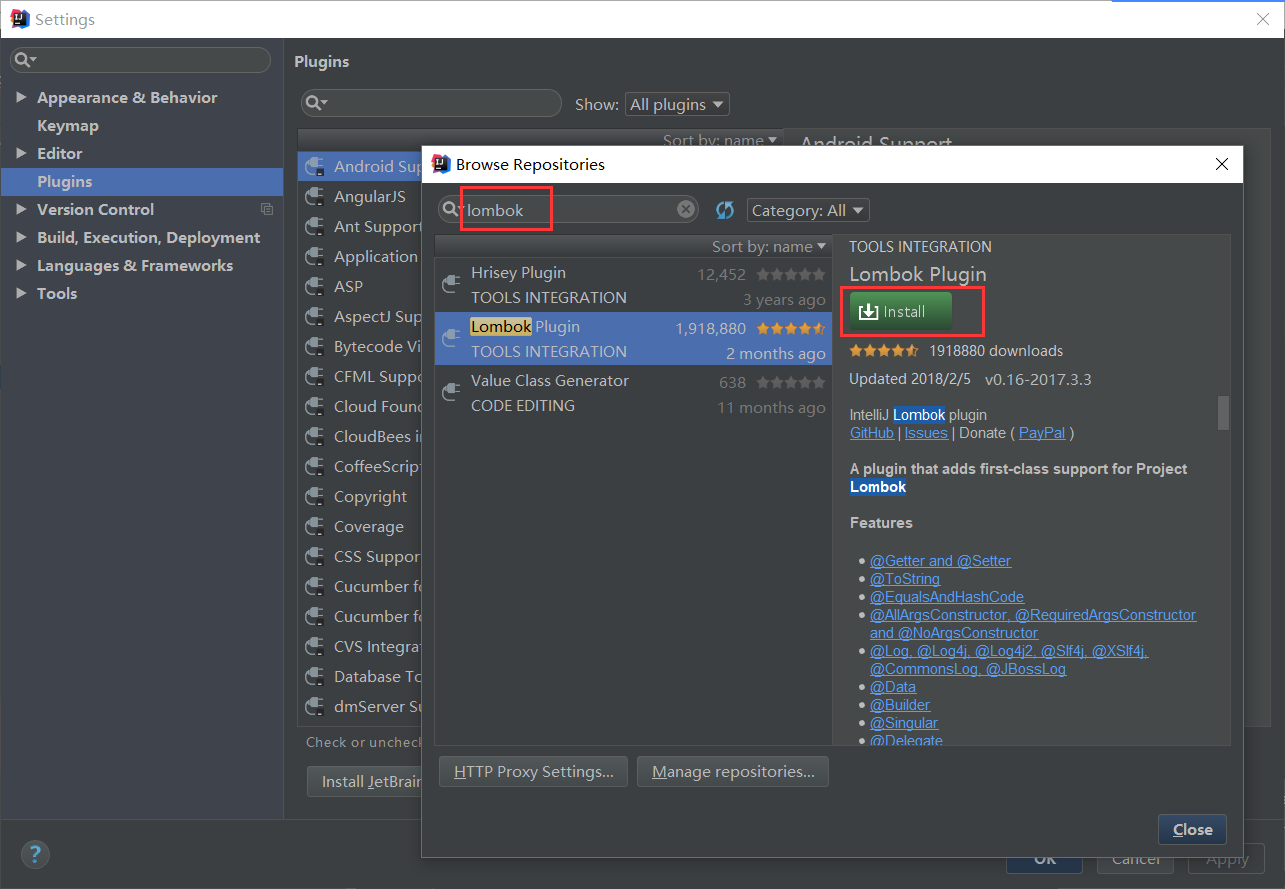
Task: Click Install JetBrains plugin button
Action: pyautogui.click(x=365, y=781)
